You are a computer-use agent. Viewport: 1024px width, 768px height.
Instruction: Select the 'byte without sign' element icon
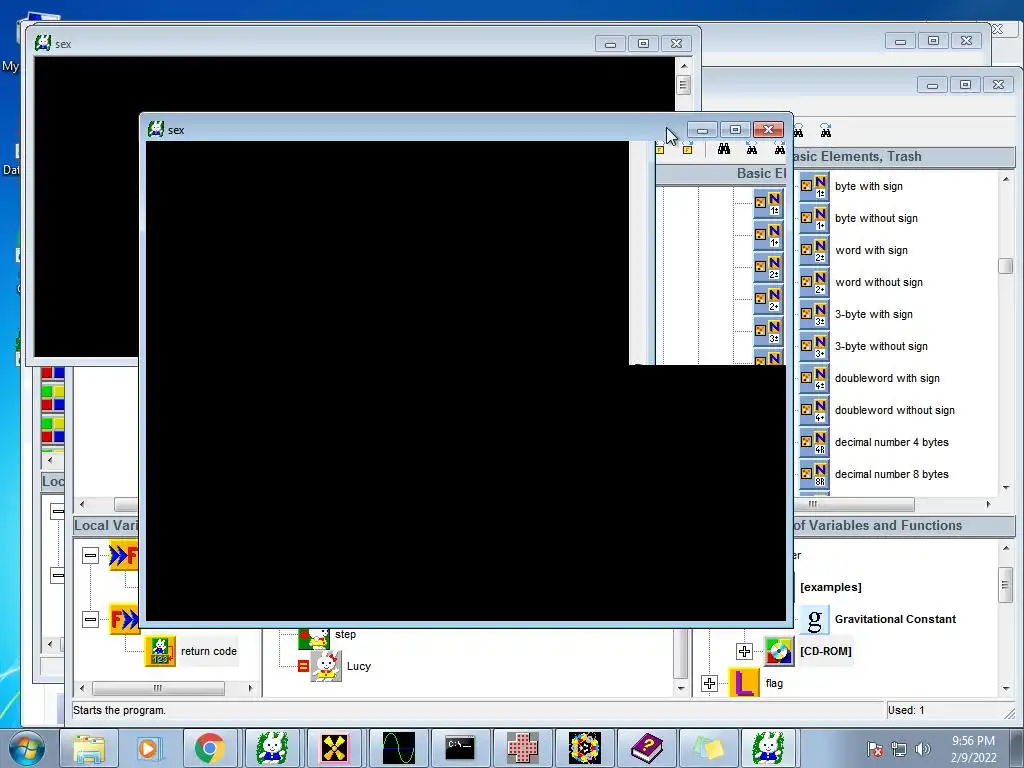point(814,218)
